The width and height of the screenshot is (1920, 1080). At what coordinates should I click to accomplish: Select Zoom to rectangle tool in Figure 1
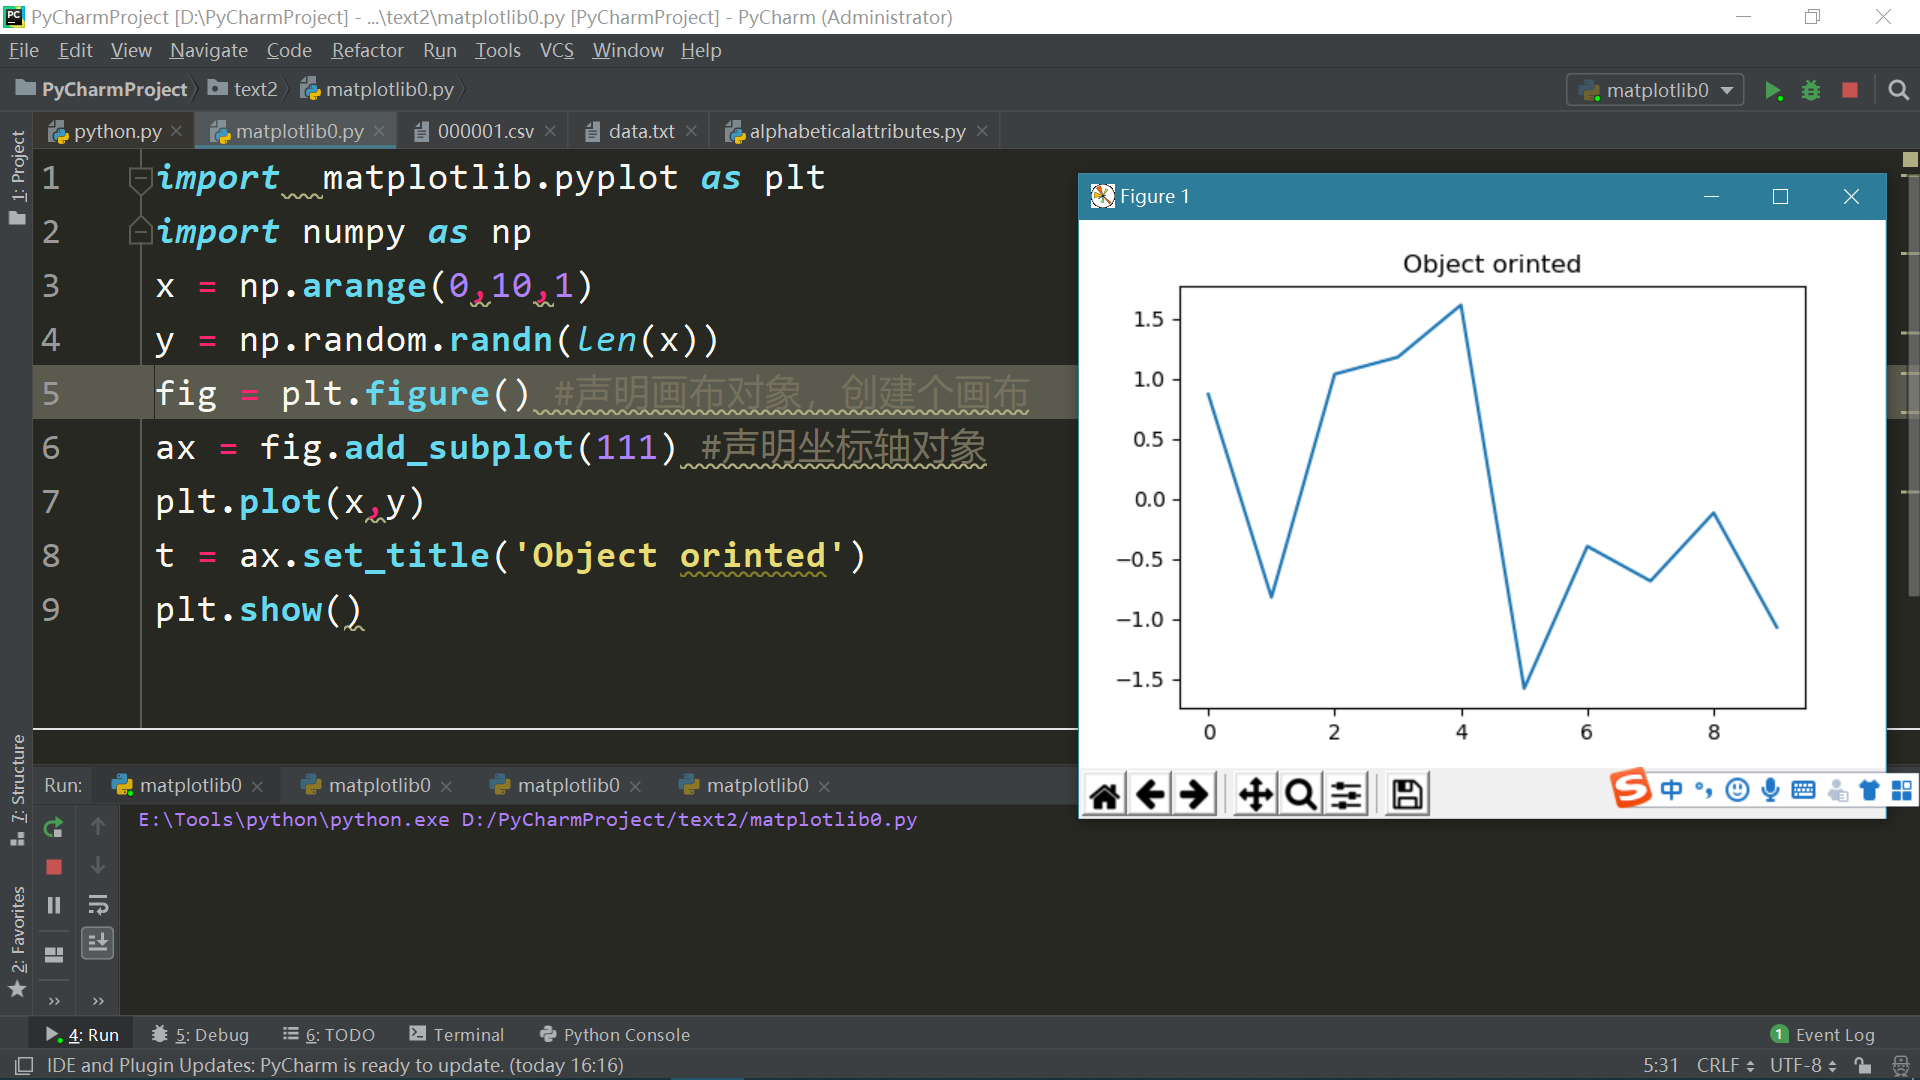(1300, 795)
